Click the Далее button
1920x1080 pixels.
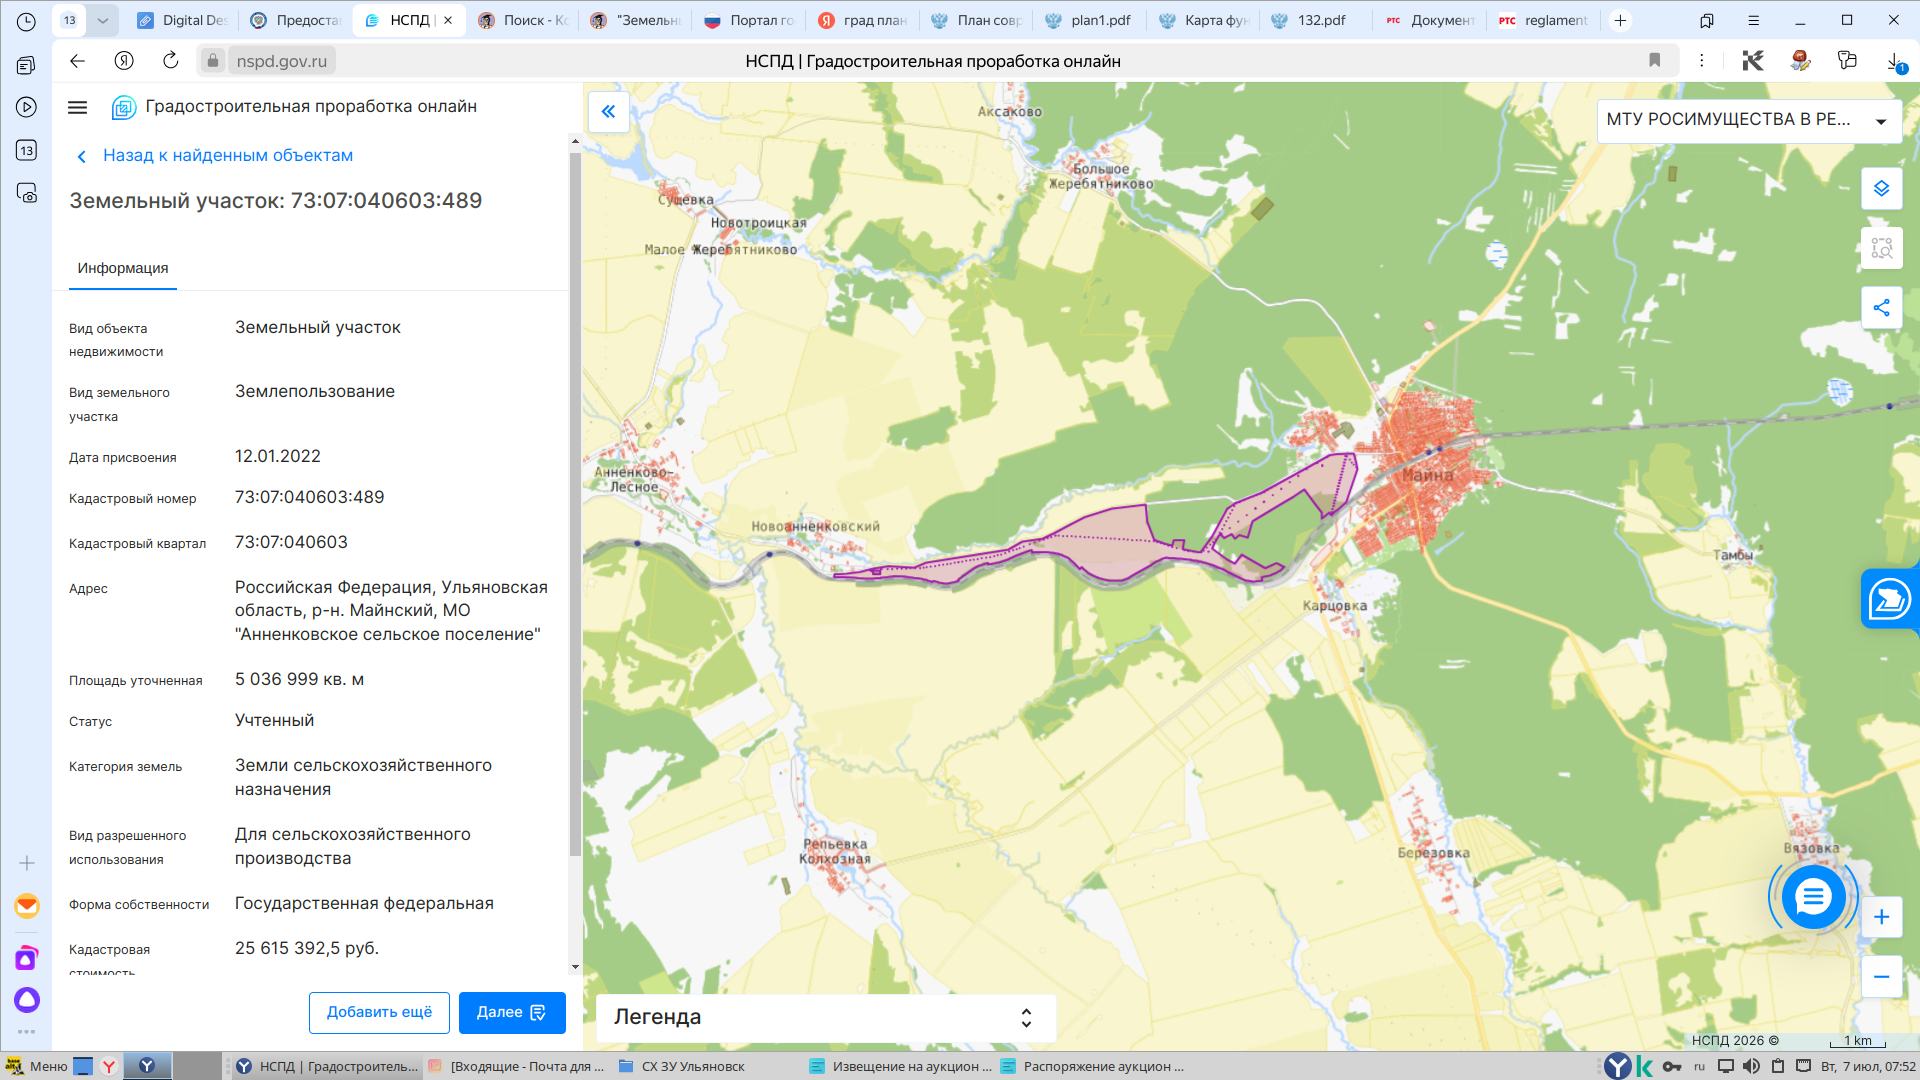pyautogui.click(x=512, y=1013)
